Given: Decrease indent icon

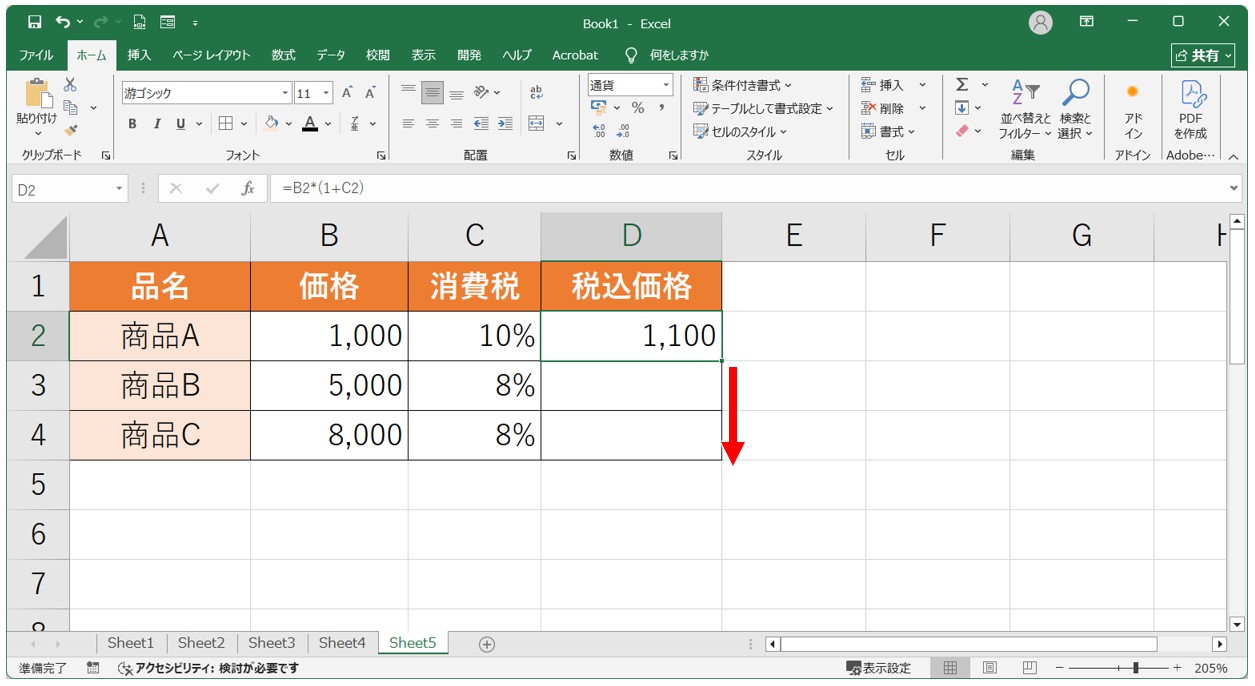Looking at the screenshot, I should [x=481, y=124].
